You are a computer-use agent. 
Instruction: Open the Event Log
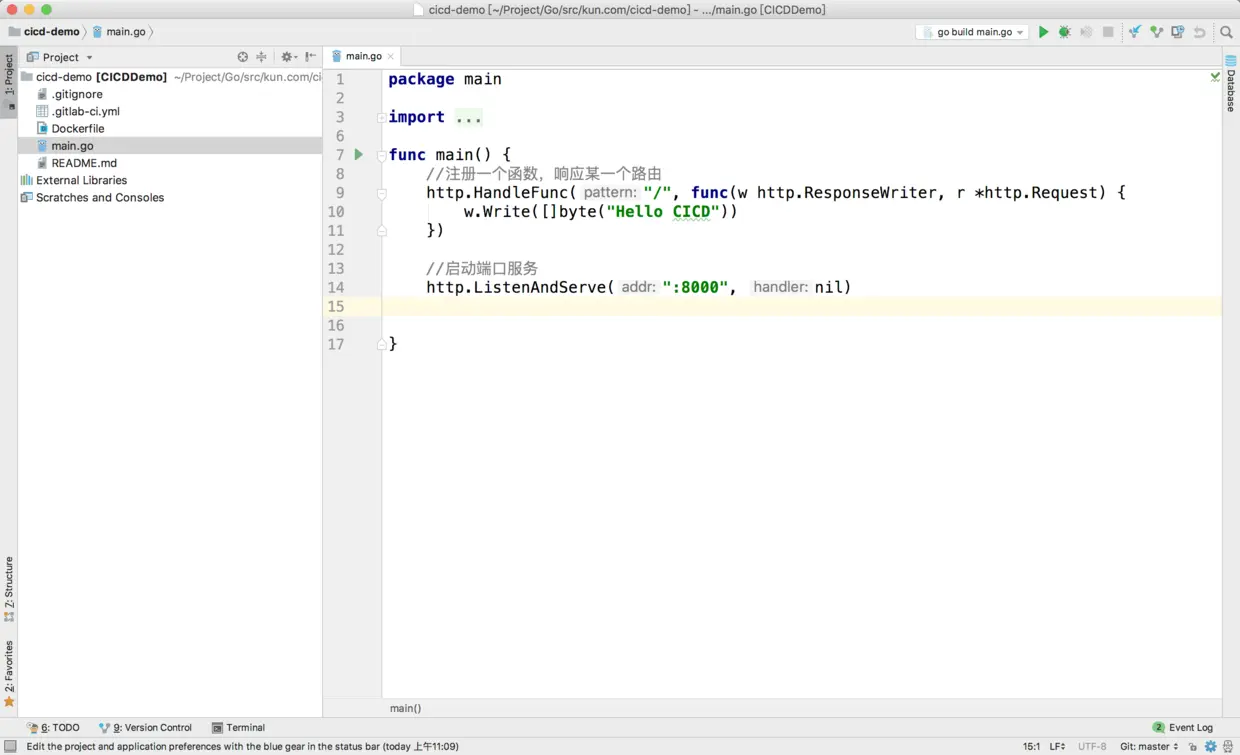(x=1183, y=727)
